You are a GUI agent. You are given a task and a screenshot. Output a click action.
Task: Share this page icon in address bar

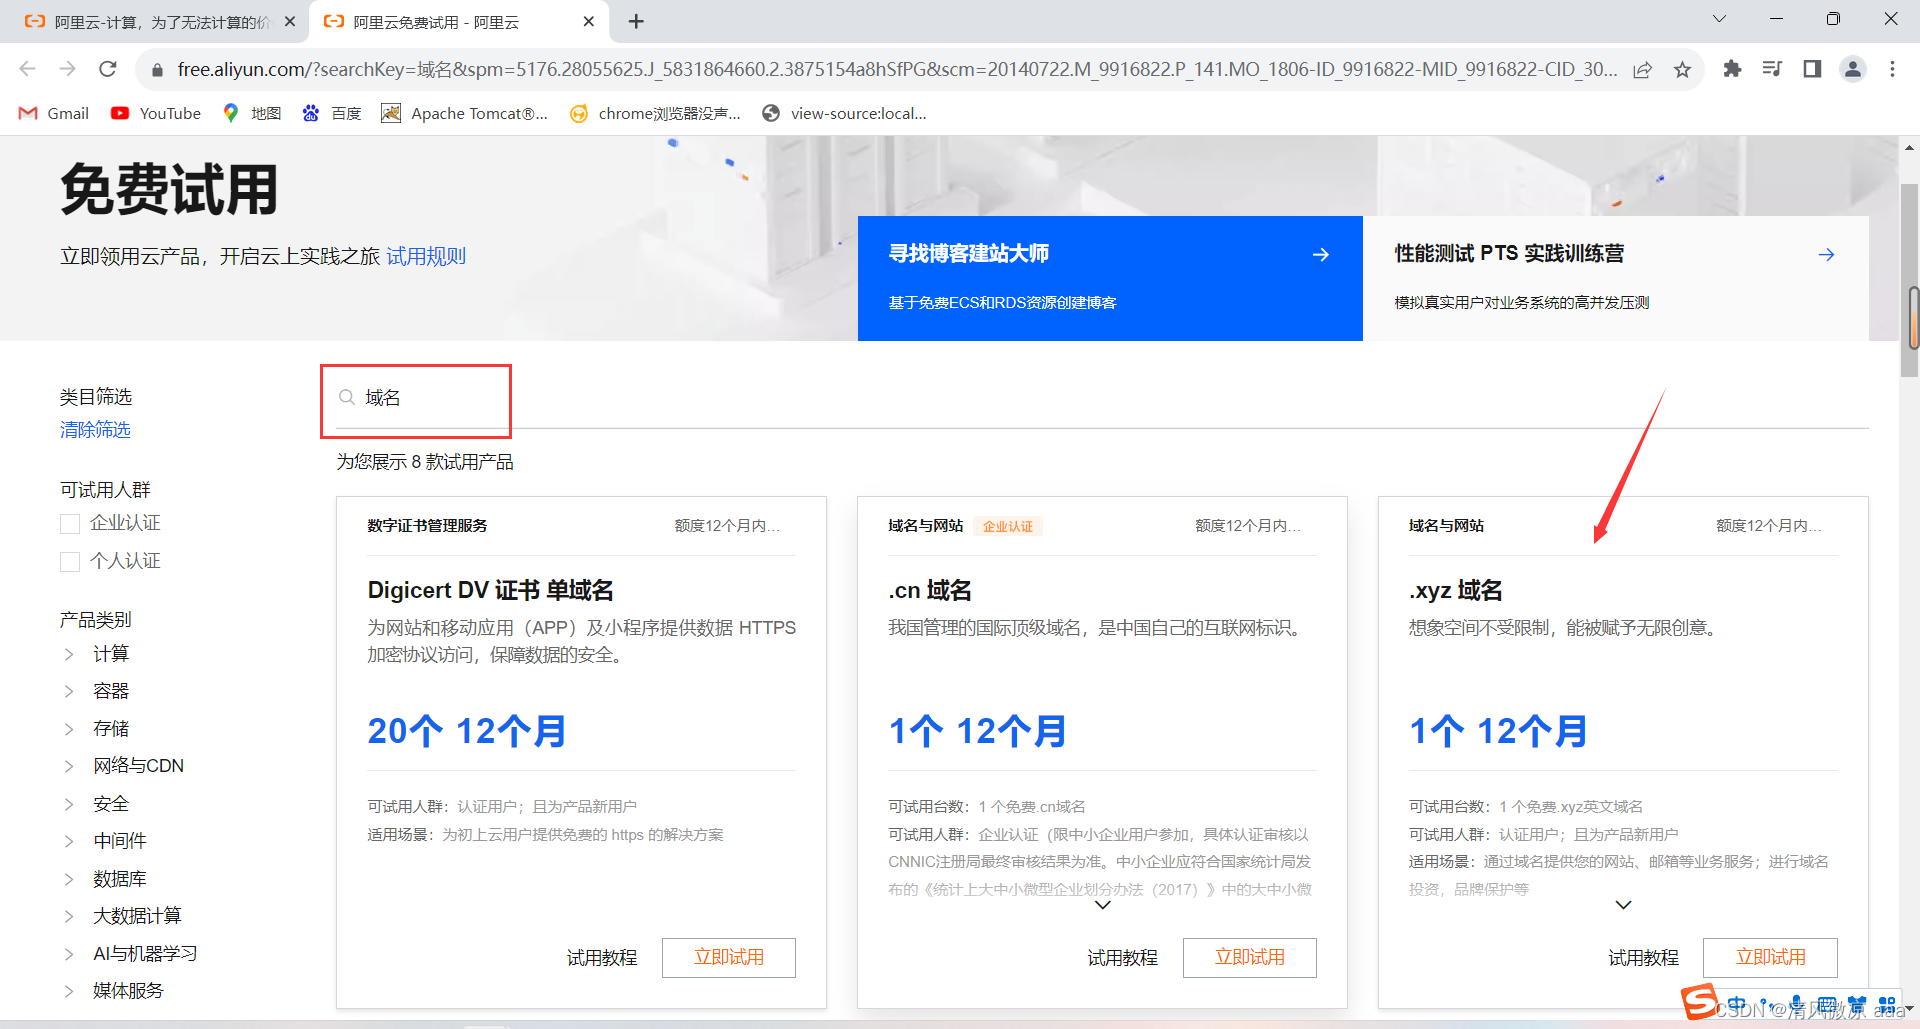(1642, 70)
